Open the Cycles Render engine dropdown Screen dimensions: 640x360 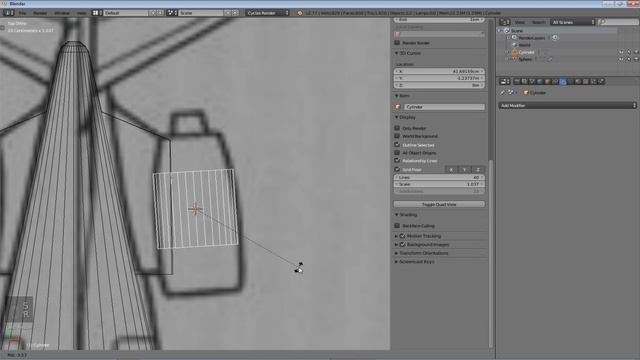pyautogui.click(x=268, y=13)
